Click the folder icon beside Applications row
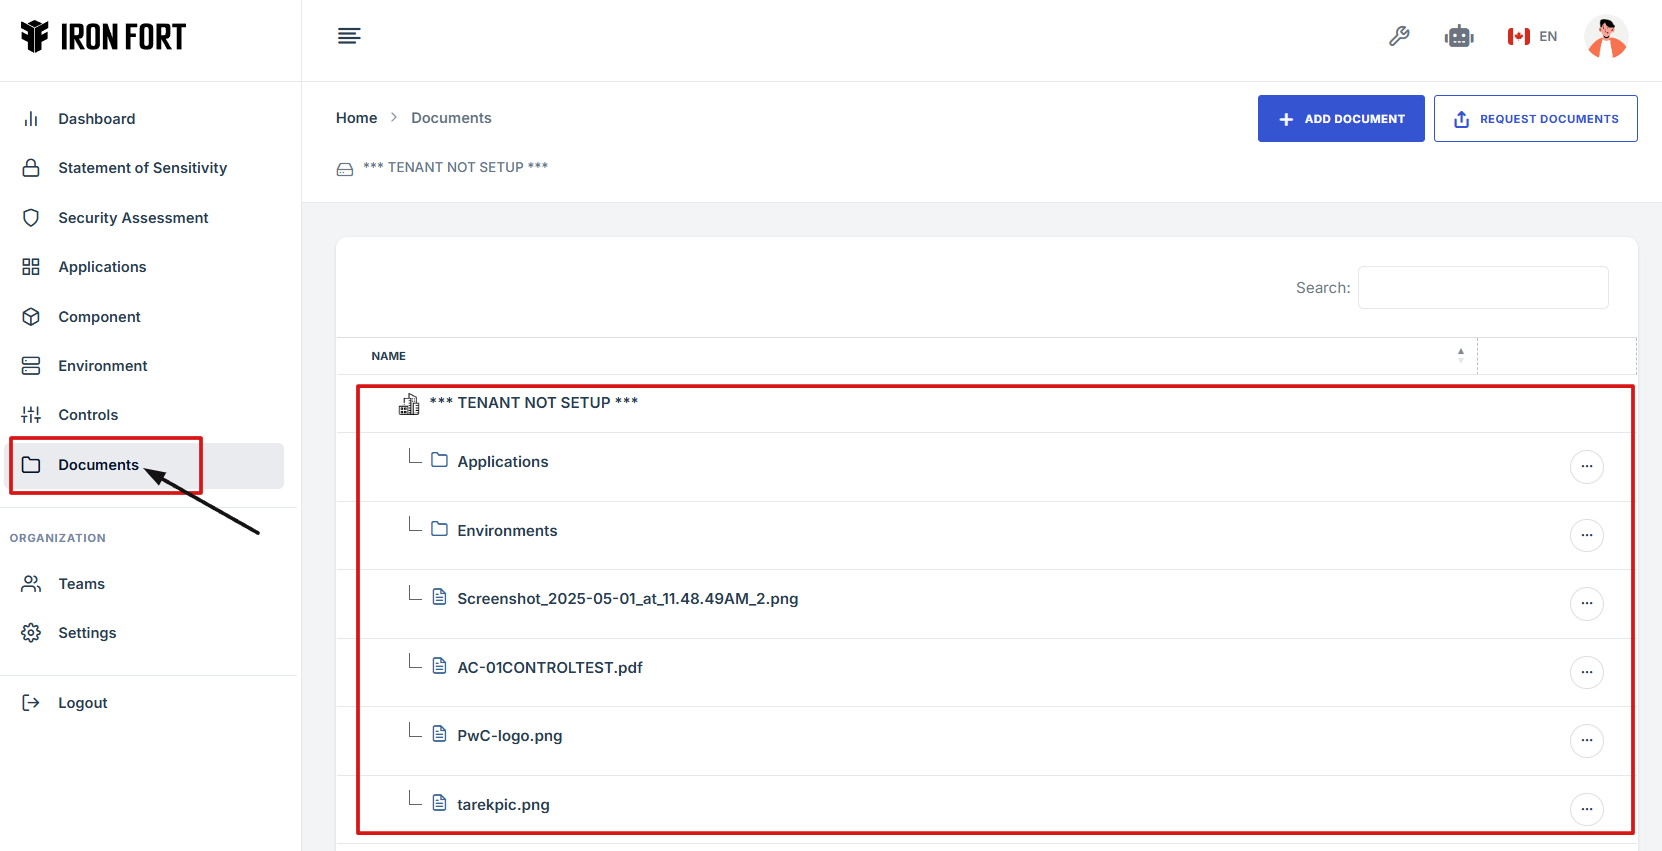This screenshot has width=1662, height=851. pos(439,460)
